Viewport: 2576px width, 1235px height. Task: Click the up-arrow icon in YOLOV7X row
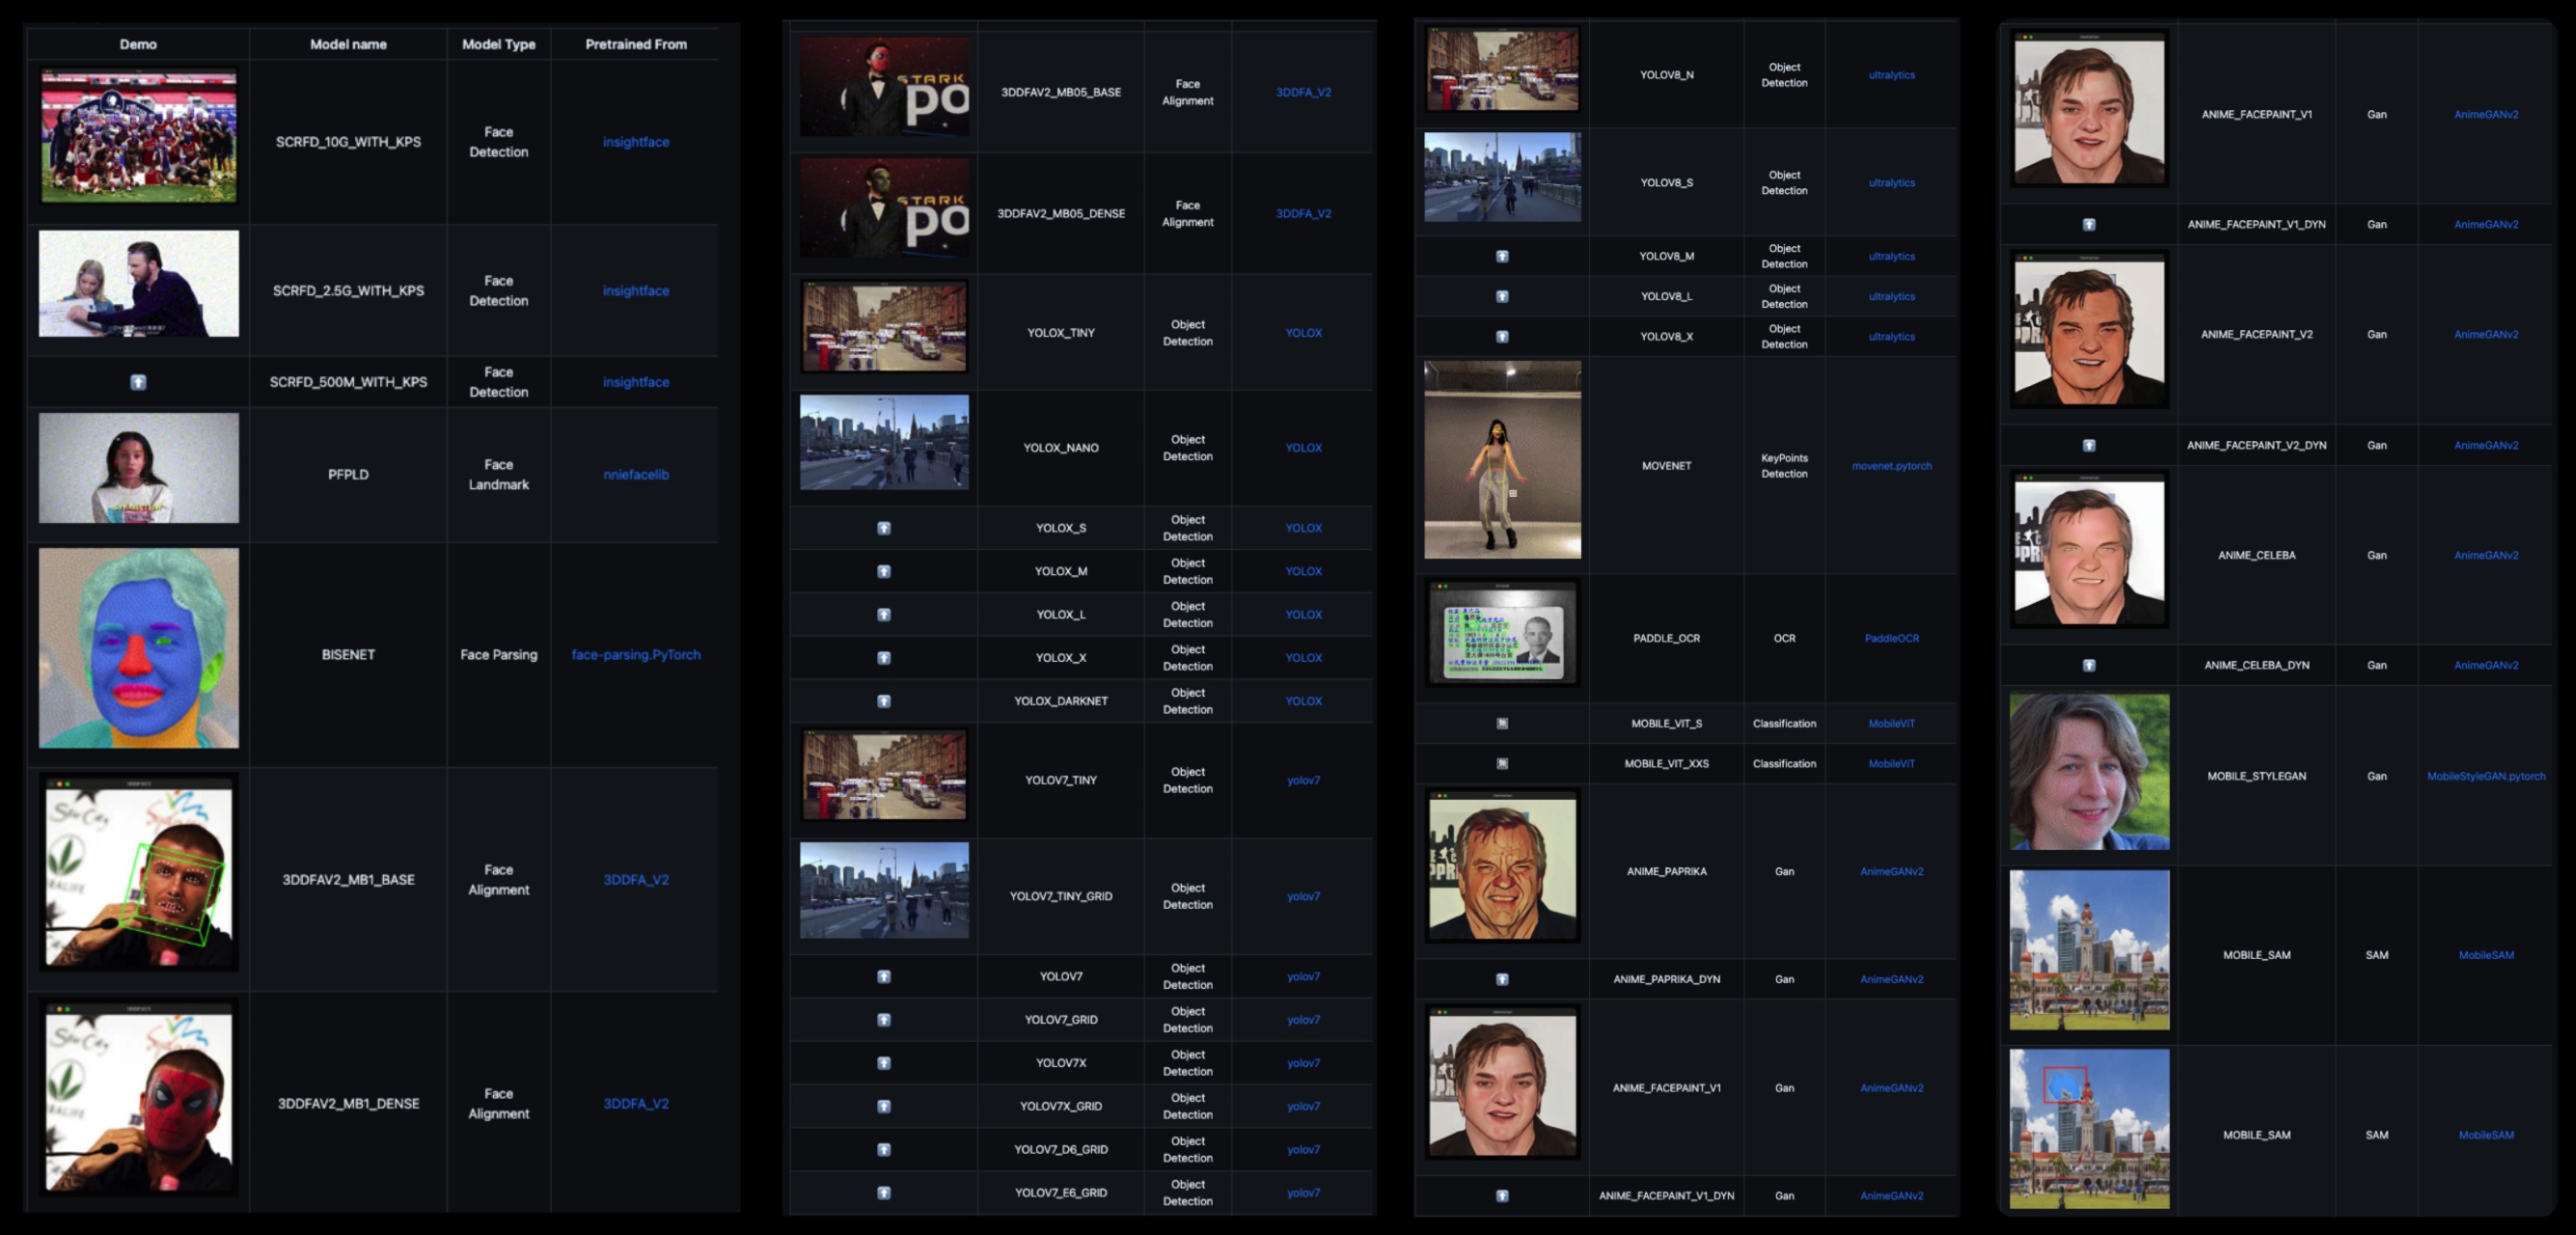884,1063
